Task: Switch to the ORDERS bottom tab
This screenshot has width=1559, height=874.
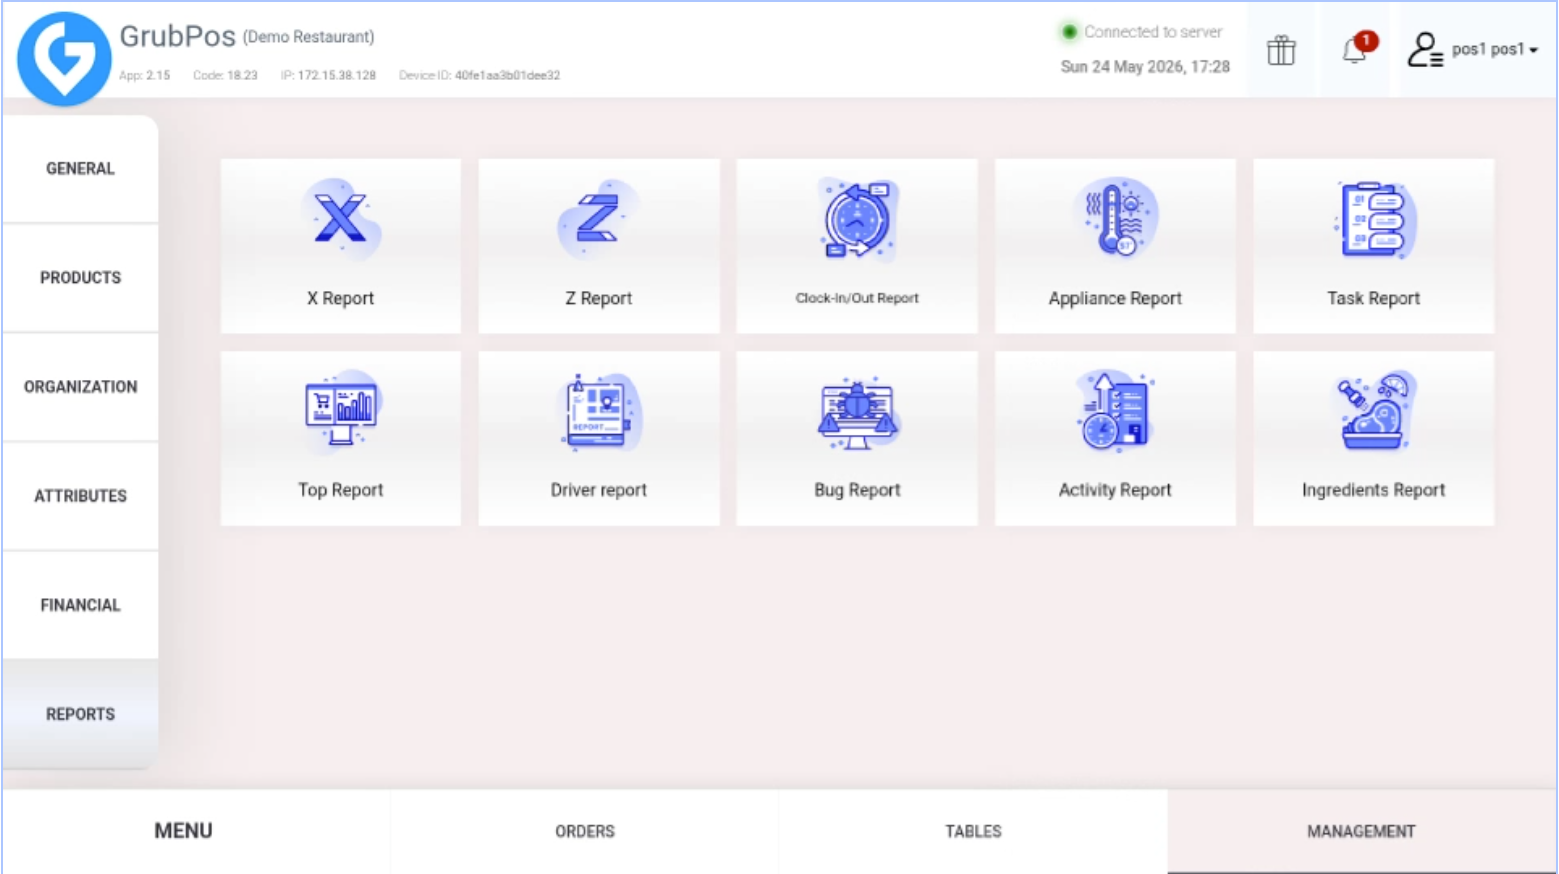Action: (x=585, y=831)
